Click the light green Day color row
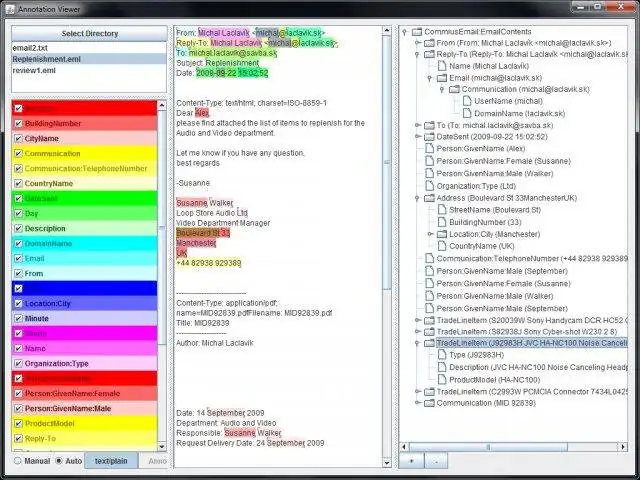The height and width of the screenshot is (480, 640). 84,213
